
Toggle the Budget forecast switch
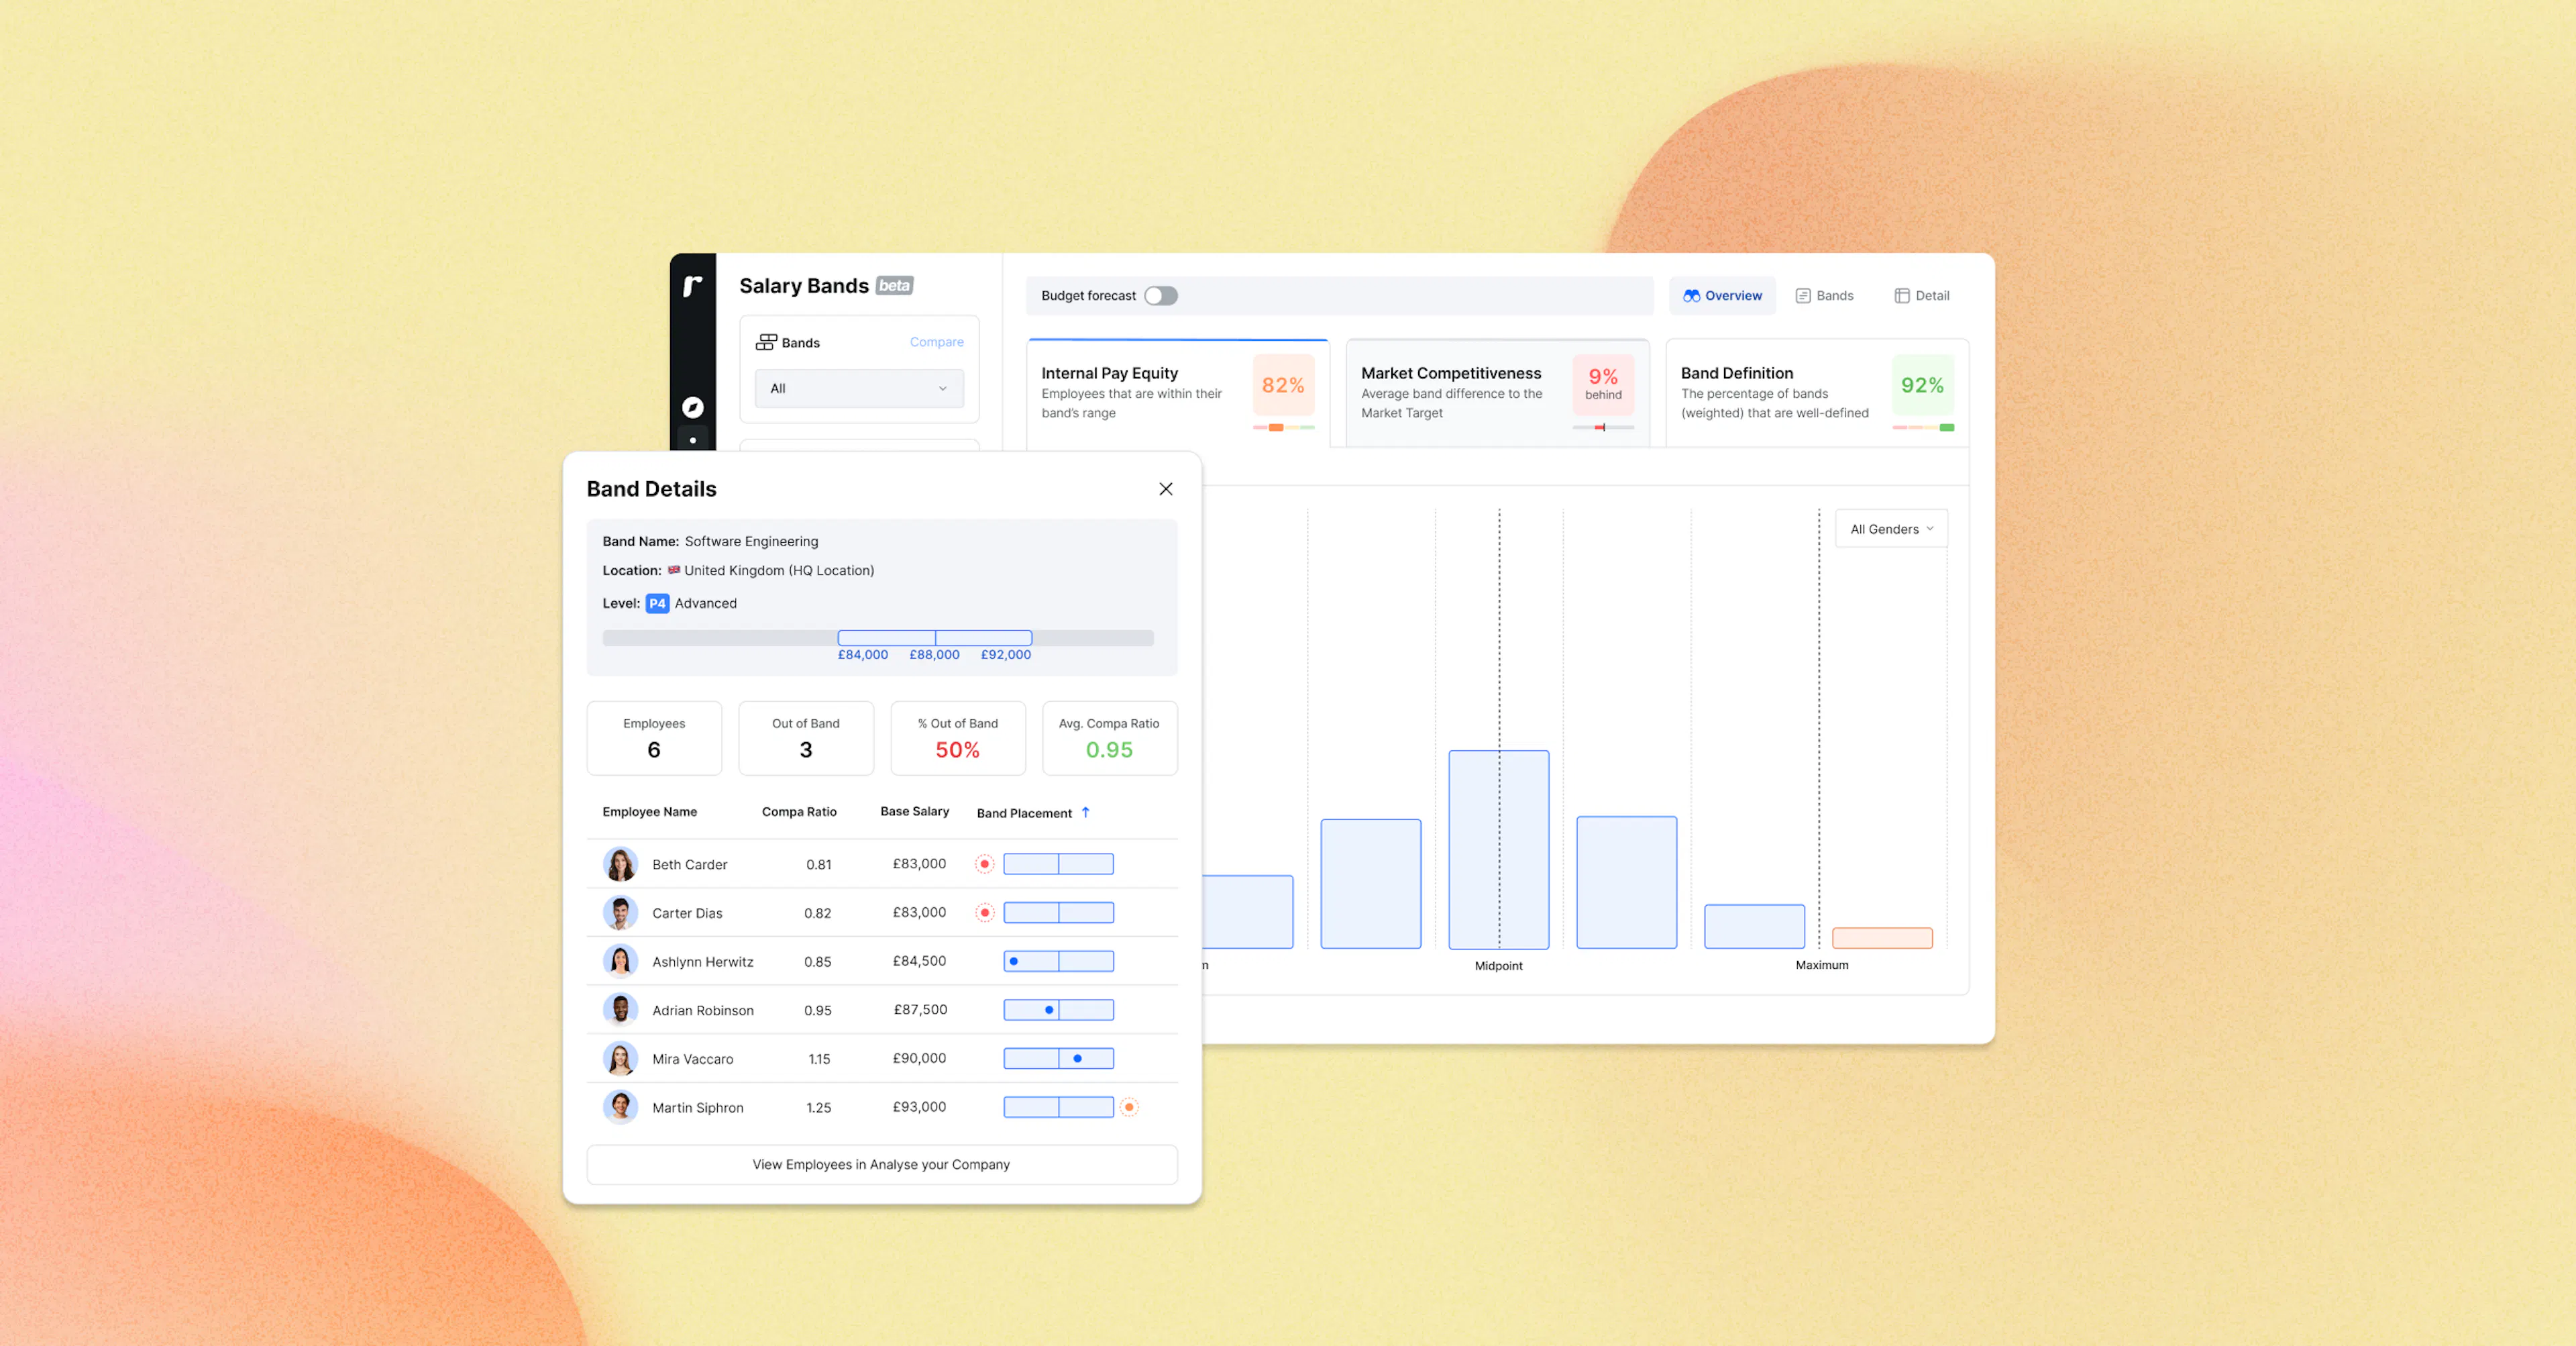1160,296
